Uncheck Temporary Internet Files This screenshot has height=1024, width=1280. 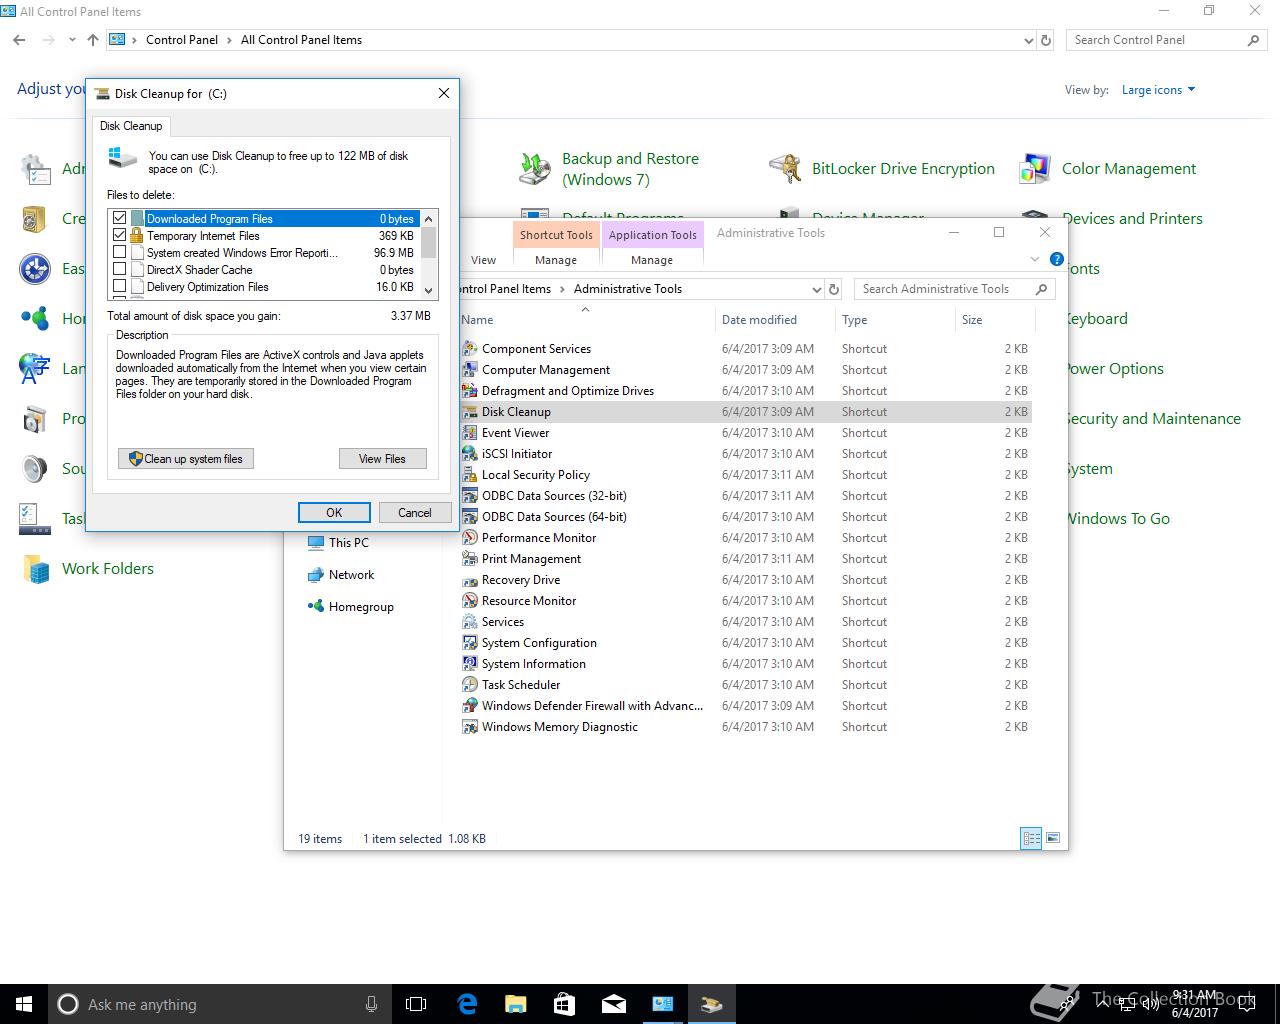(x=120, y=235)
